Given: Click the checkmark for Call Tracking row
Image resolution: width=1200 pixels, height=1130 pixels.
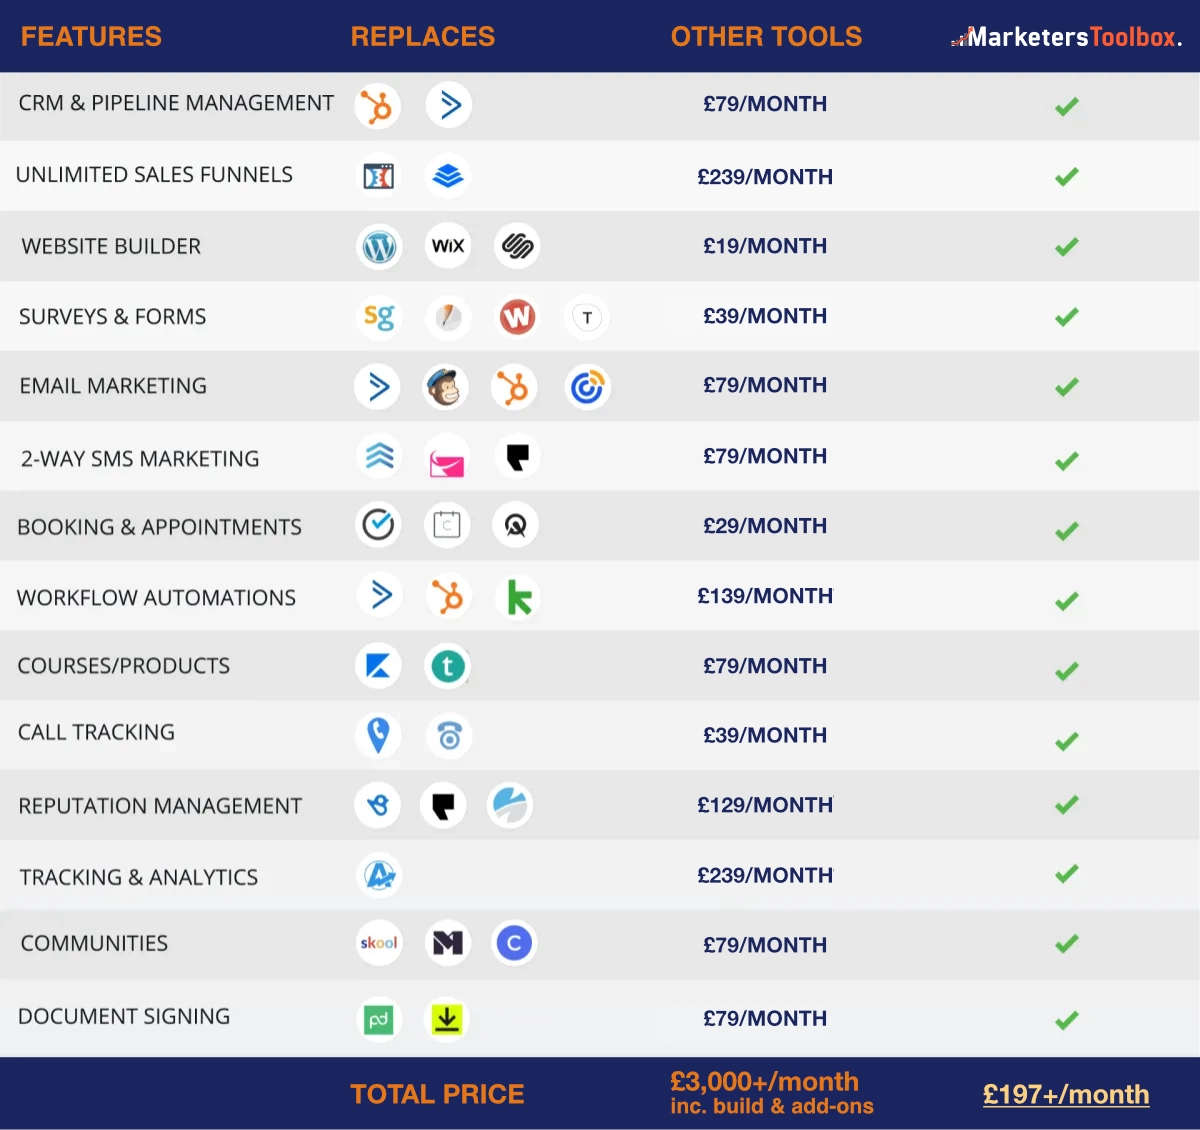Looking at the screenshot, I should coord(1067,741).
